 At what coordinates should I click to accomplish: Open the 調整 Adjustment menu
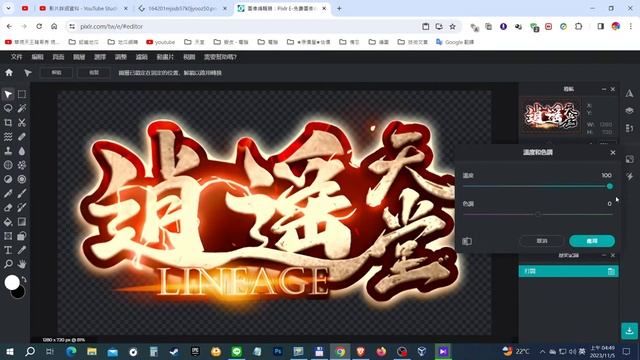point(121,57)
